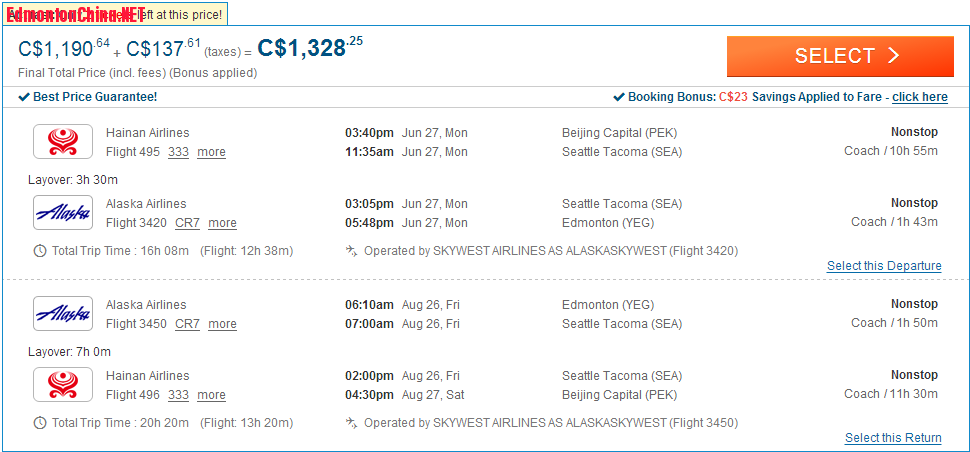The width and height of the screenshot is (970, 452).
Task: Click the clock icon beside 20h 20m trip time
Action: pos(40,423)
